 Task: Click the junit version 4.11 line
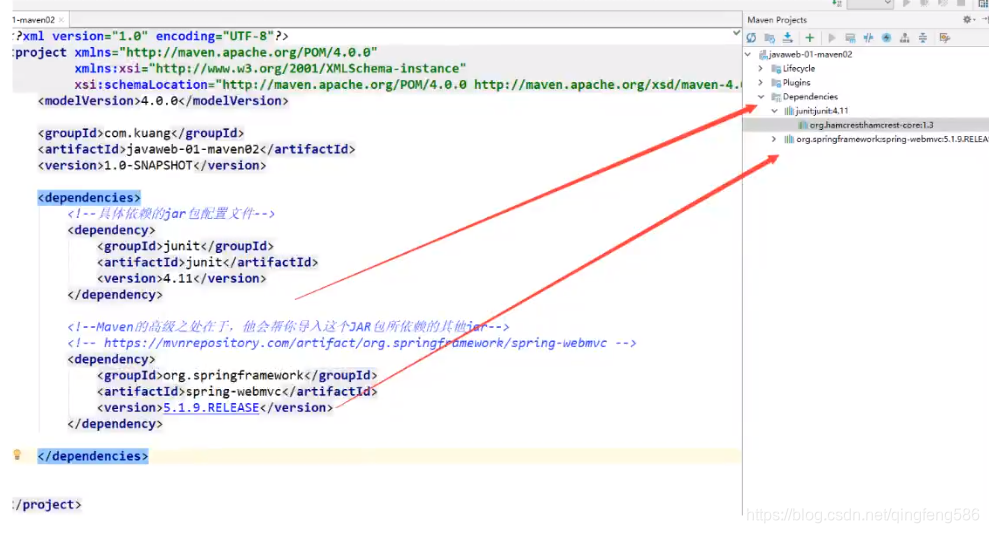[182, 278]
